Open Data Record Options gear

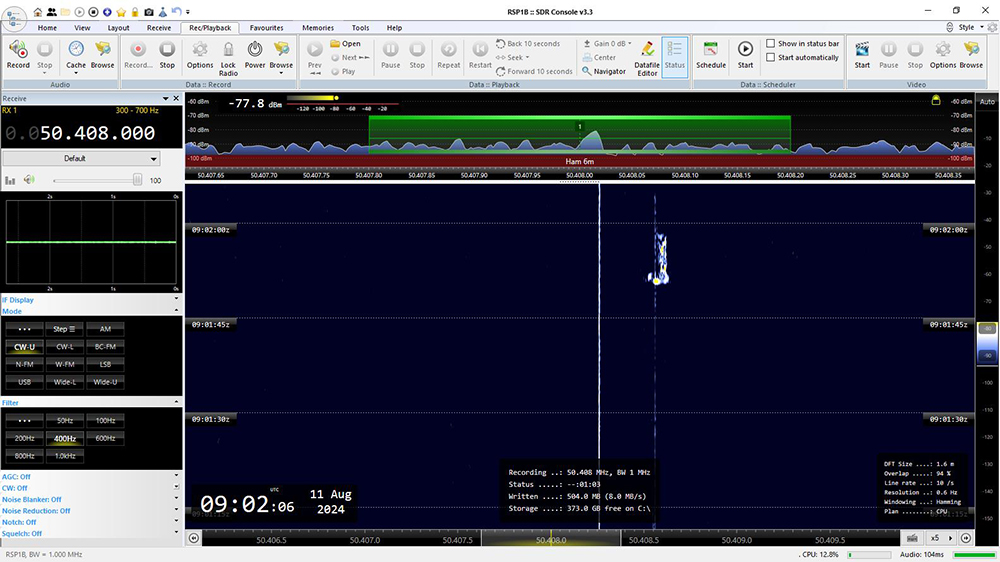point(200,54)
